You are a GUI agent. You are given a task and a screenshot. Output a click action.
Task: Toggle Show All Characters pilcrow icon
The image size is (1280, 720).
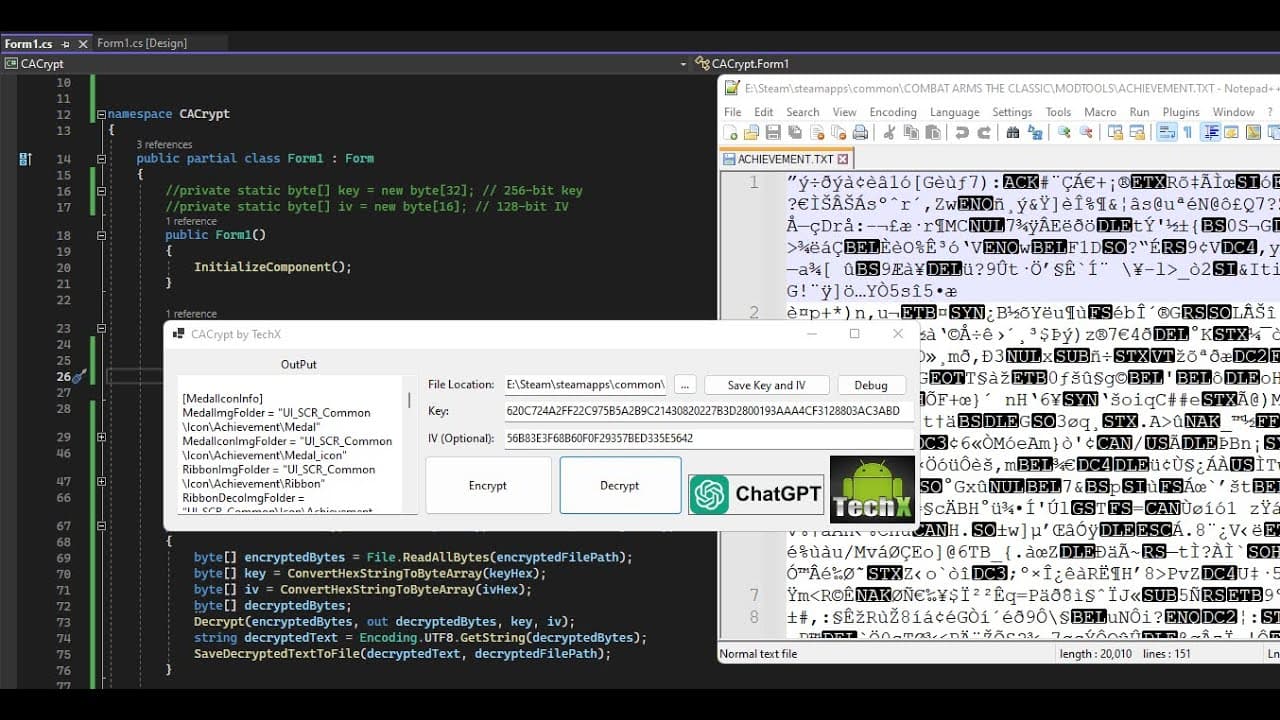tap(1188, 133)
